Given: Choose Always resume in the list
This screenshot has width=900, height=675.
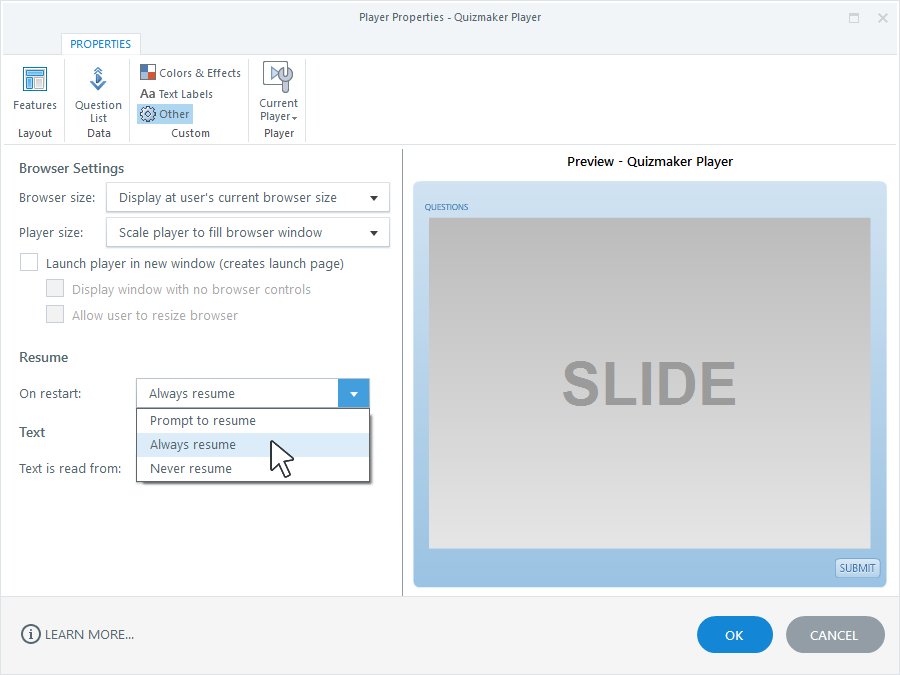Looking at the screenshot, I should pos(253,445).
